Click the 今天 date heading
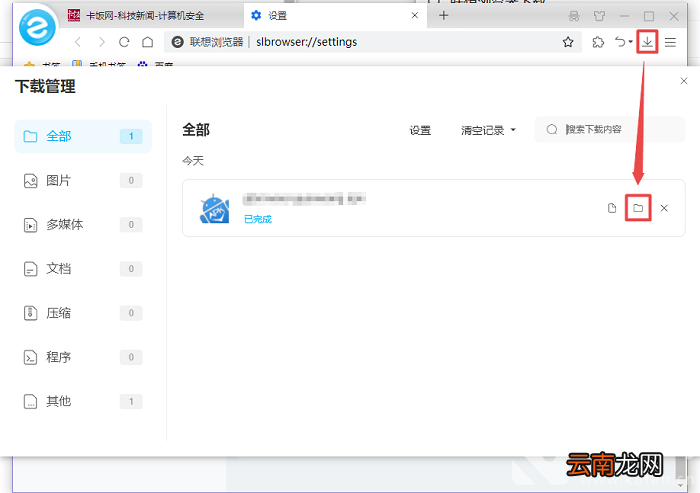 tap(193, 161)
